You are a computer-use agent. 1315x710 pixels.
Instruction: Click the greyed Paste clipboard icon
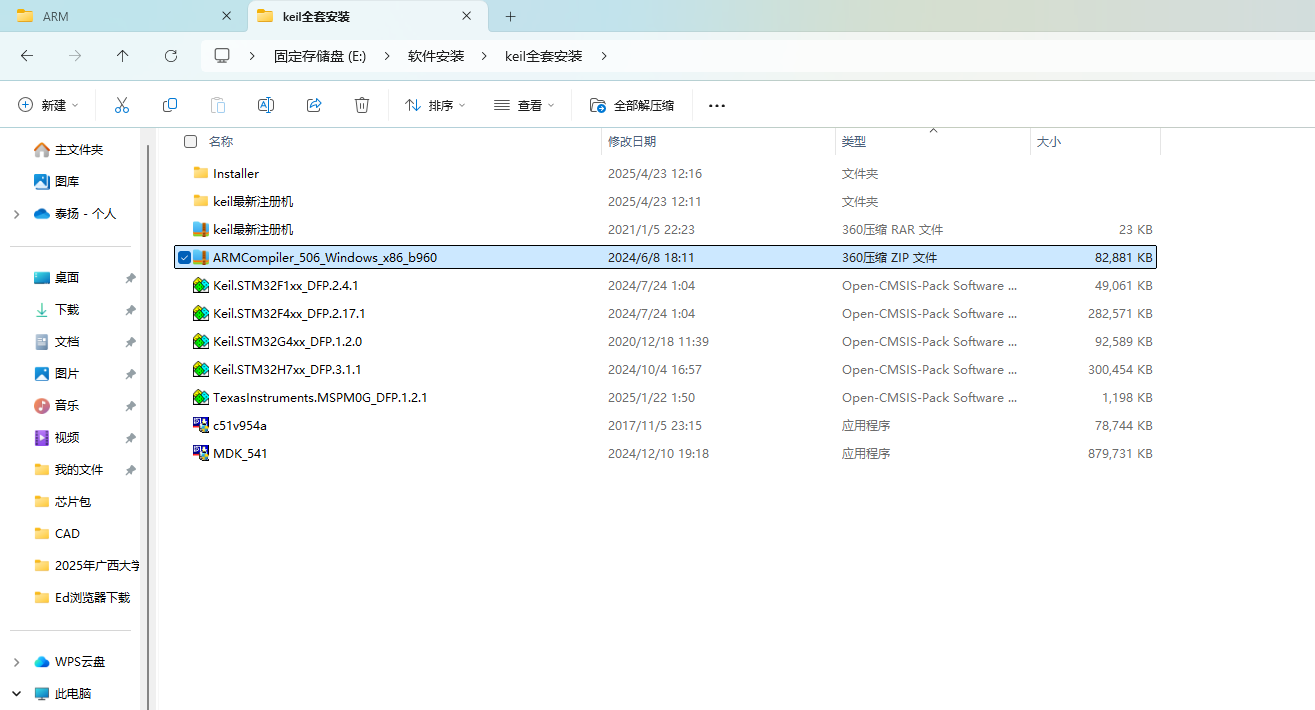point(218,105)
